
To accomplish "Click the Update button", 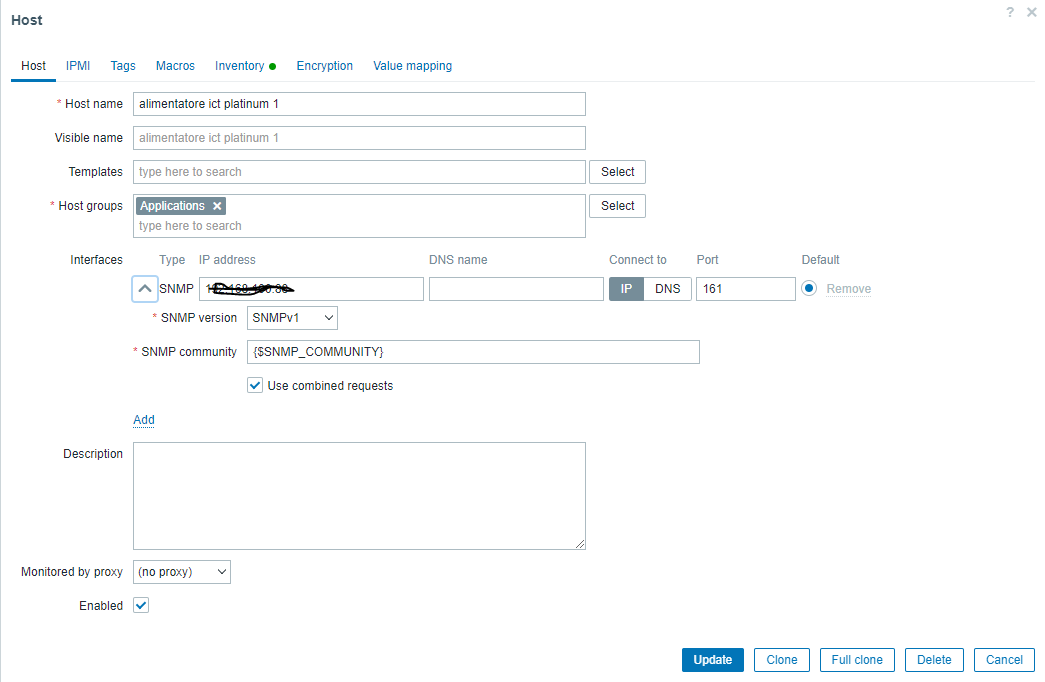I will point(712,660).
